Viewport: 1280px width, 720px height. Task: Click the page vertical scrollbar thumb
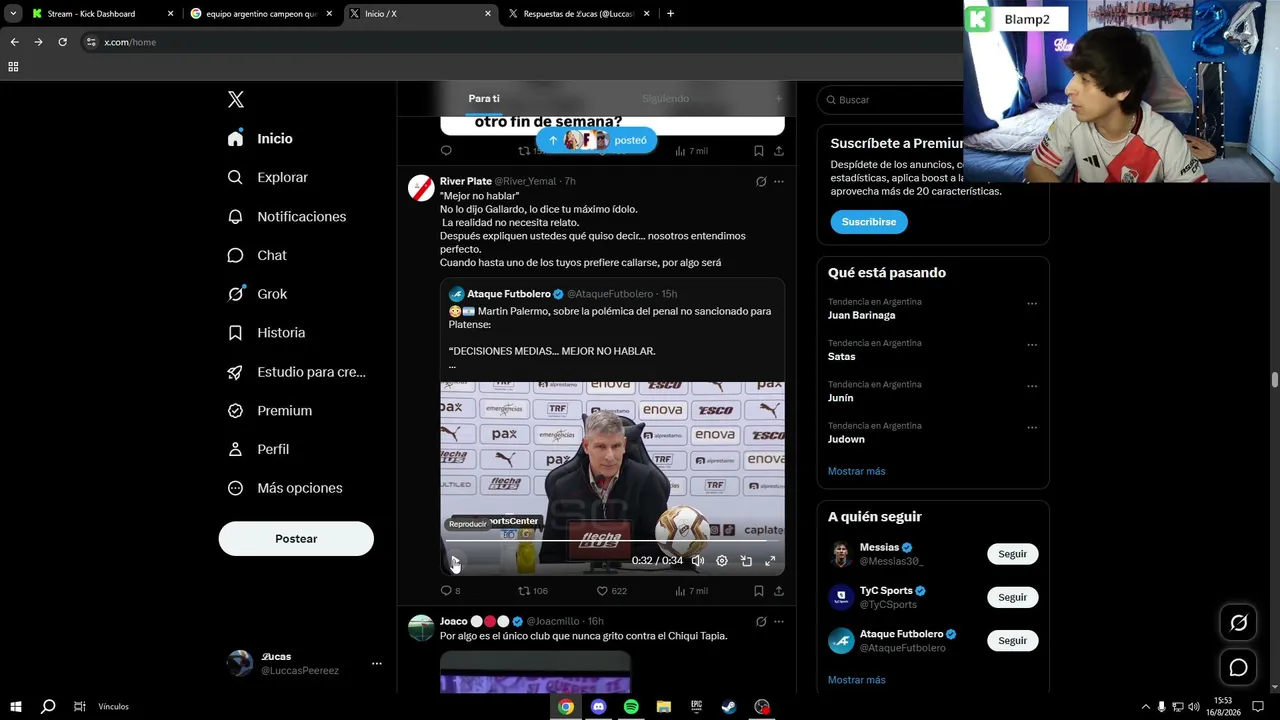(x=1275, y=381)
